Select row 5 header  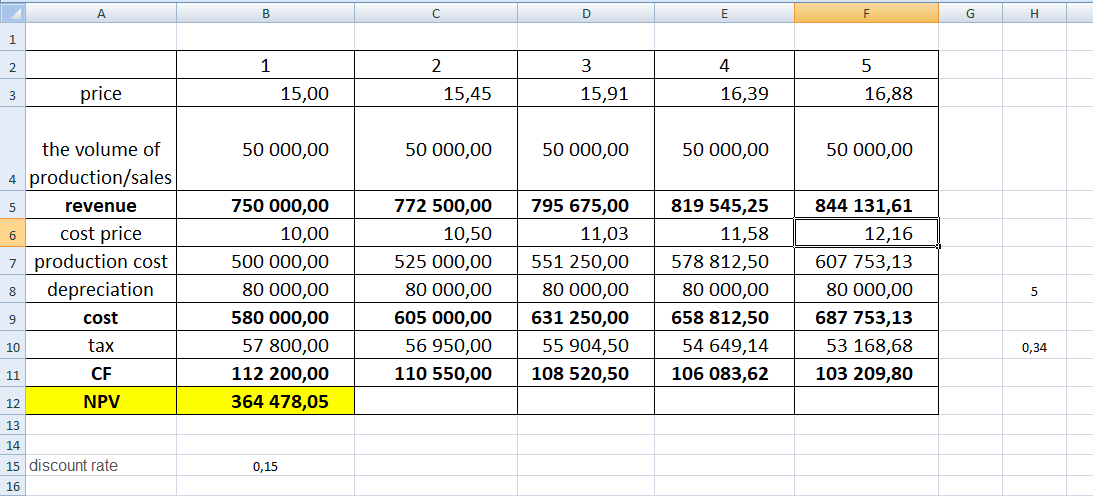point(12,206)
